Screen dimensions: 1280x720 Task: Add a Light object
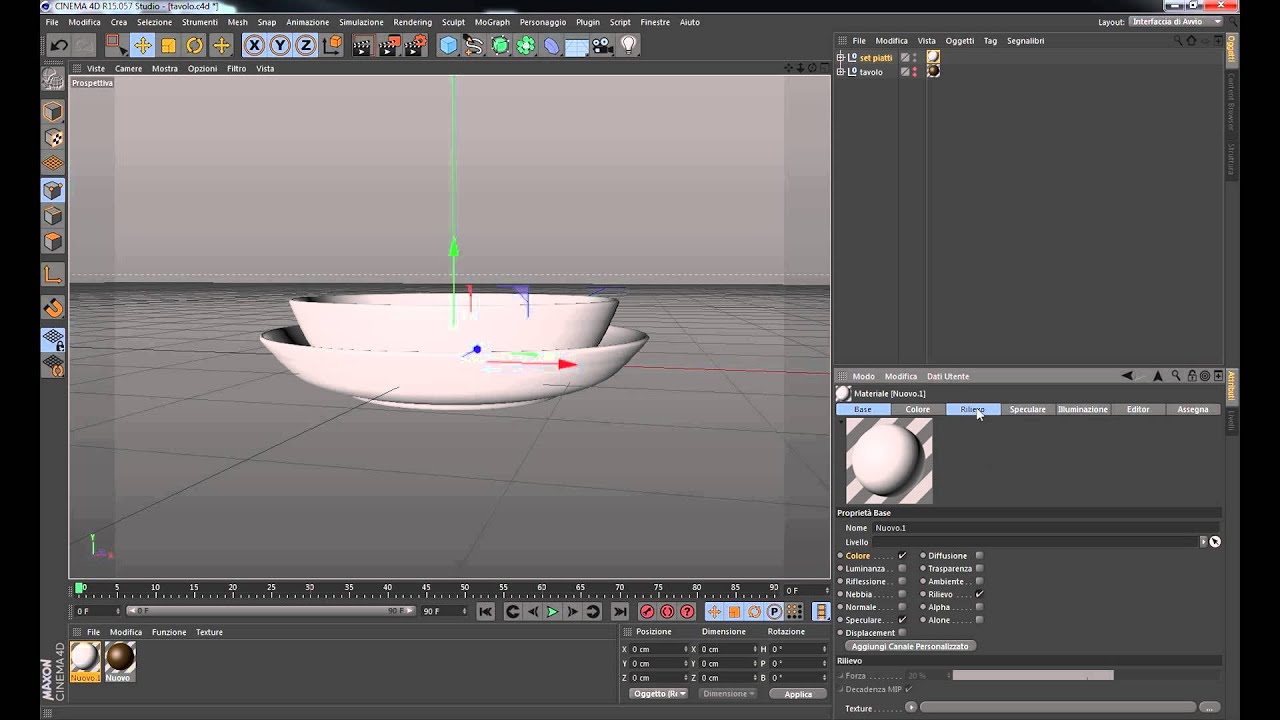coord(628,45)
